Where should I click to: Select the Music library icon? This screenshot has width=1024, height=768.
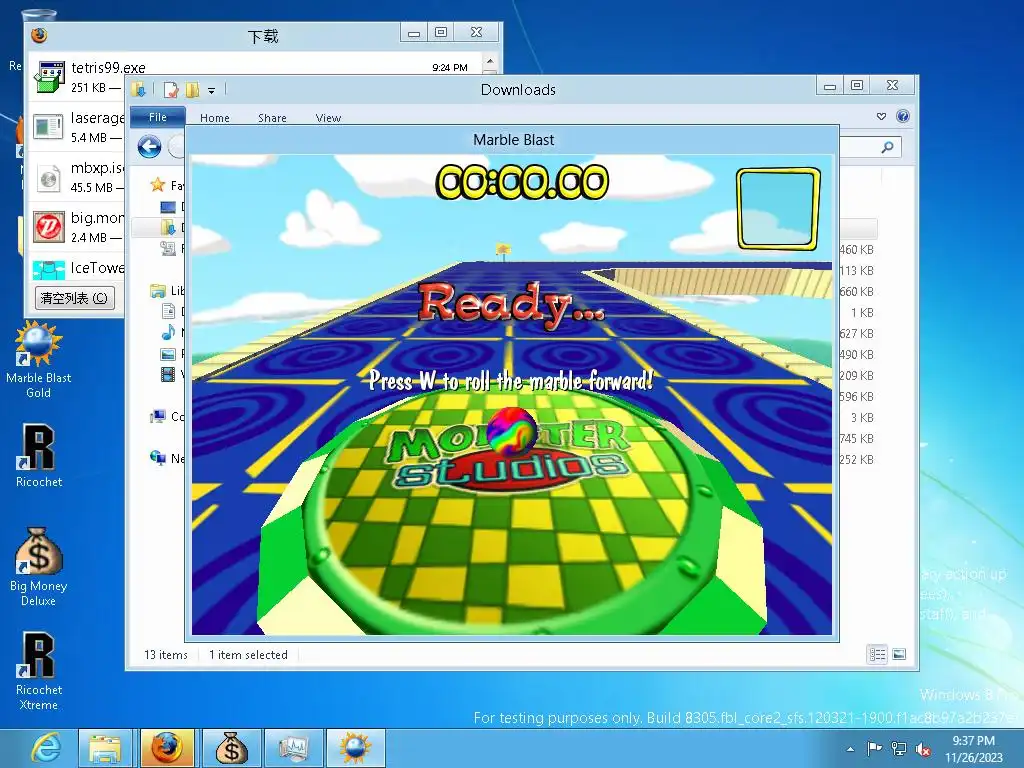coord(168,332)
